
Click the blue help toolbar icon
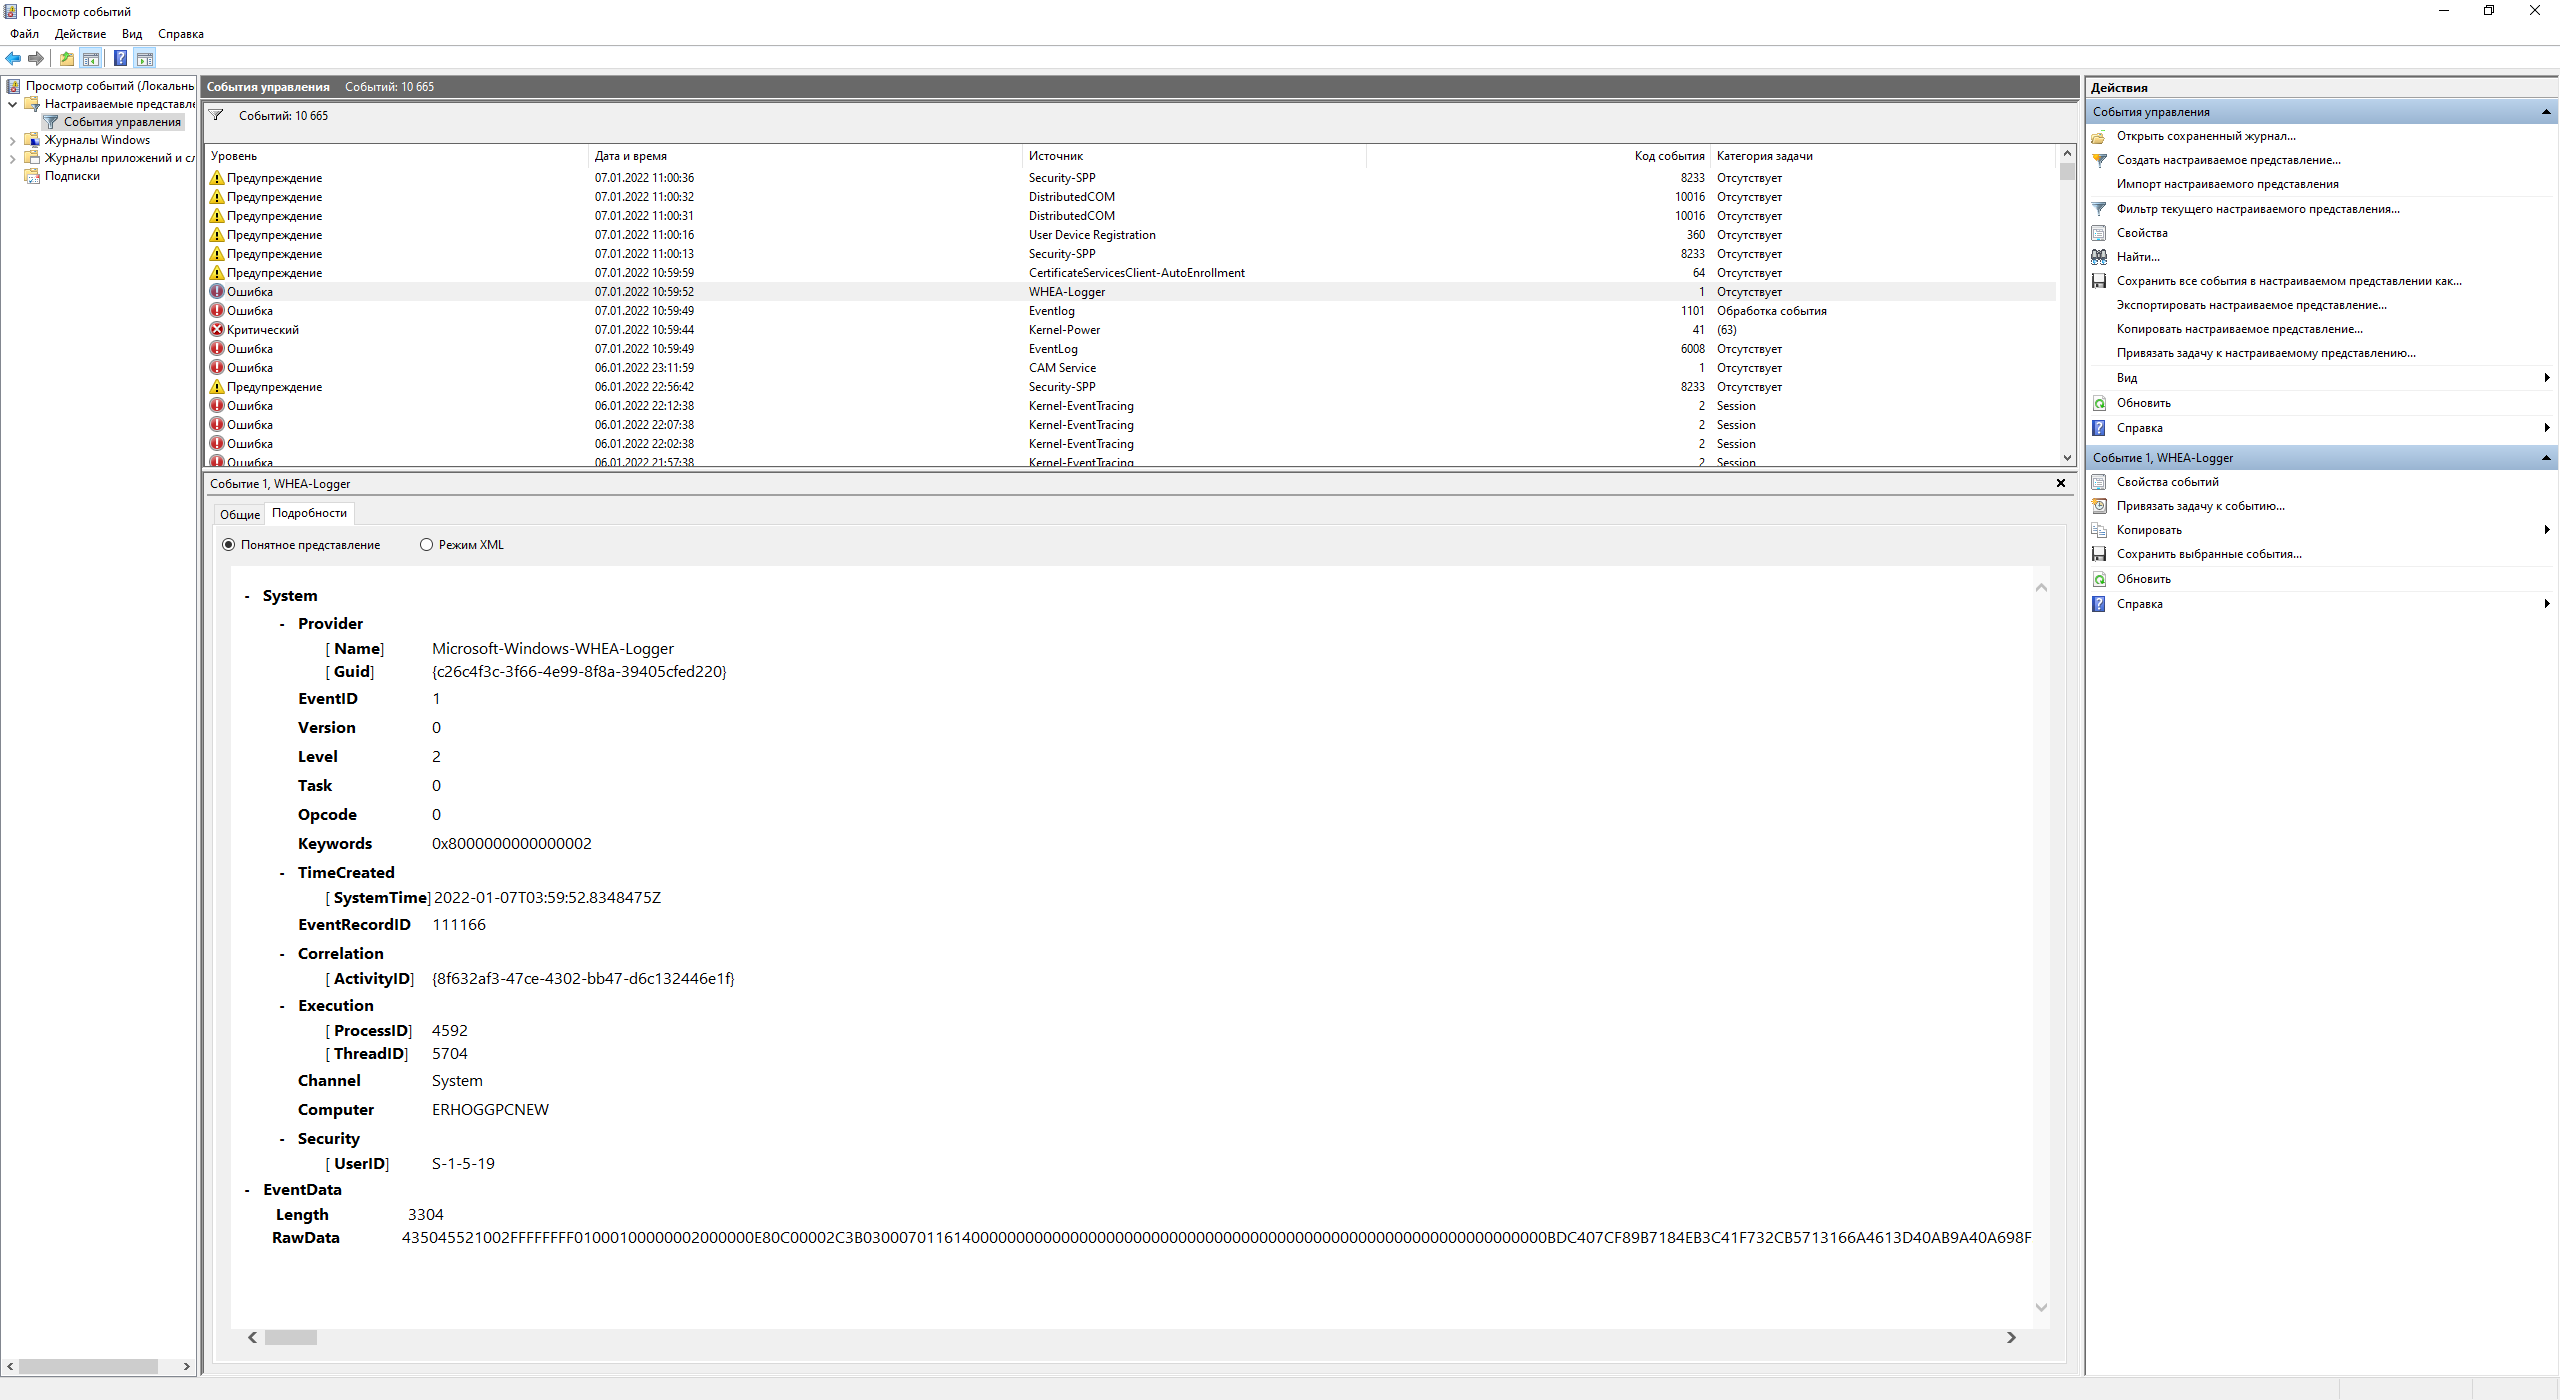pyautogui.click(x=120, y=58)
